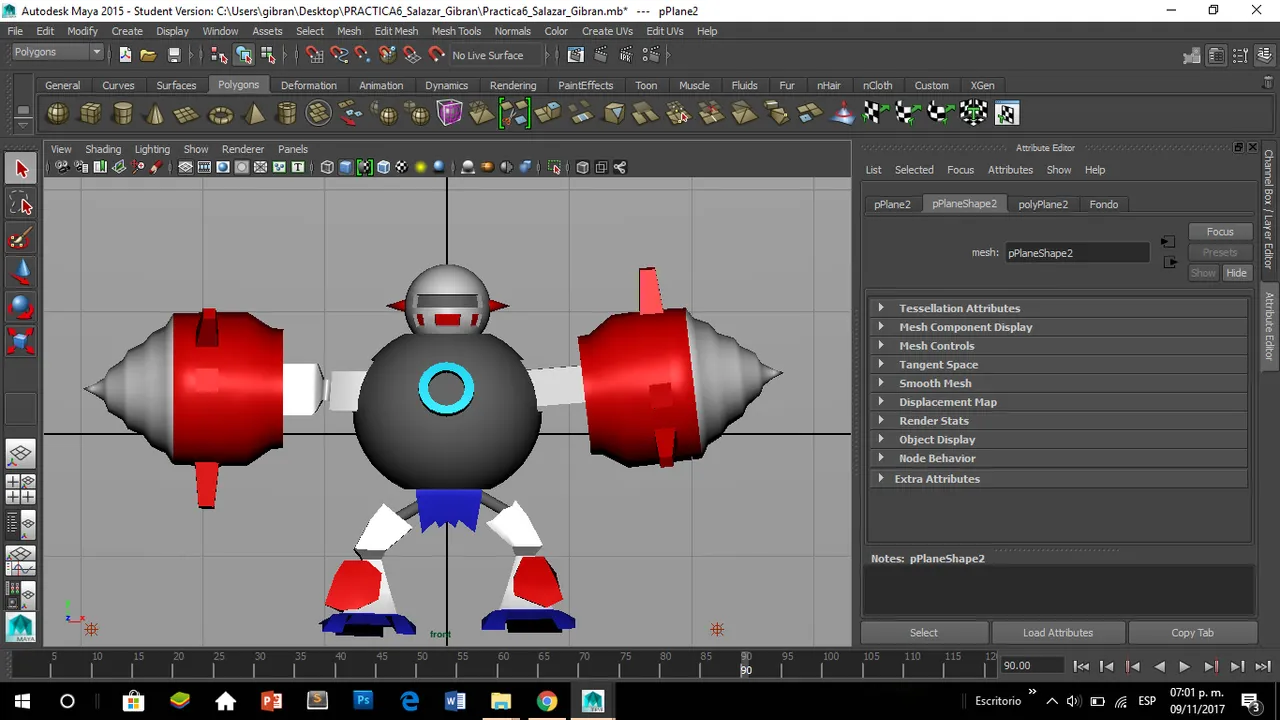Switch to the Rendering shelf tab
This screenshot has height=720, width=1280.
(x=513, y=86)
